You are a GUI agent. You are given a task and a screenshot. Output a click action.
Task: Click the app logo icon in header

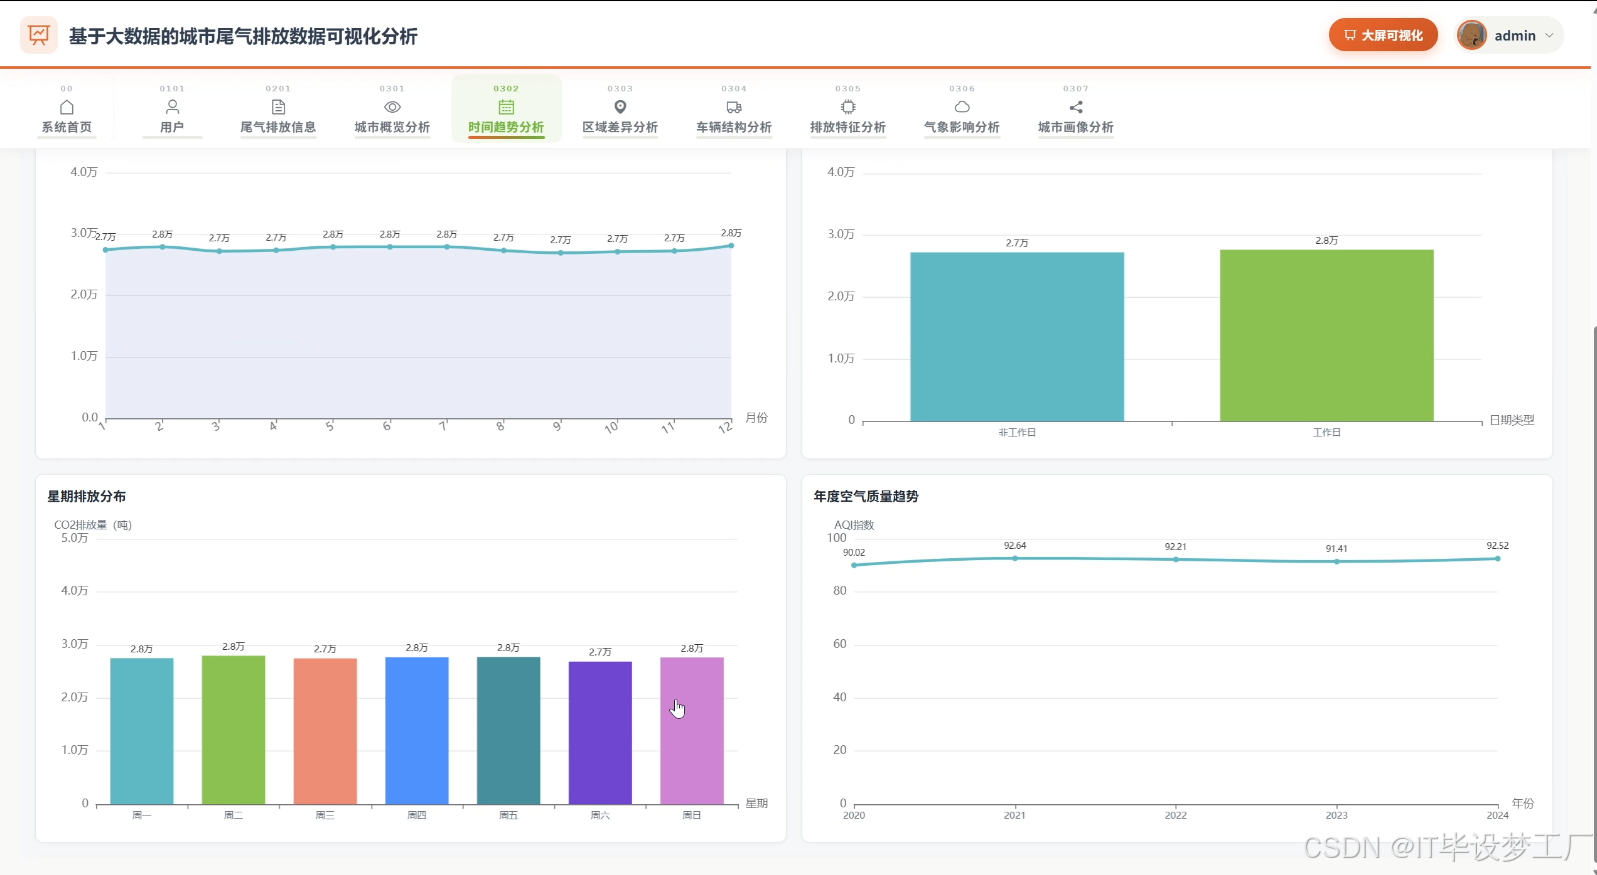tap(39, 35)
